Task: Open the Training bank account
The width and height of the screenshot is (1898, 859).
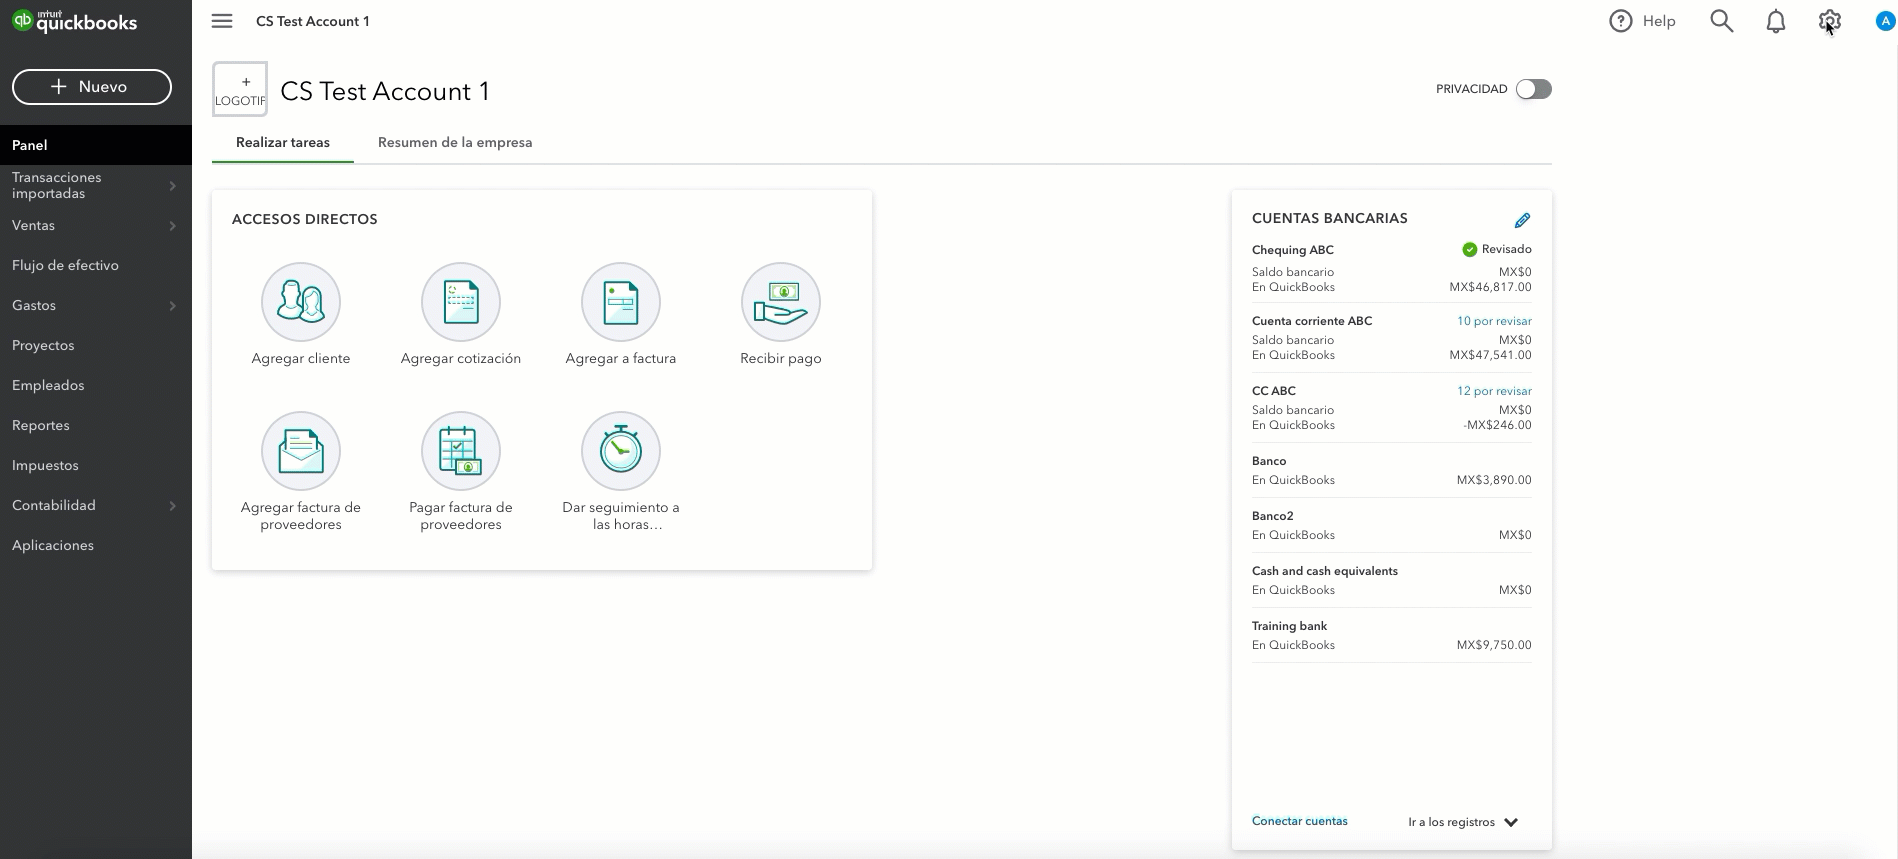Action: tap(1290, 626)
